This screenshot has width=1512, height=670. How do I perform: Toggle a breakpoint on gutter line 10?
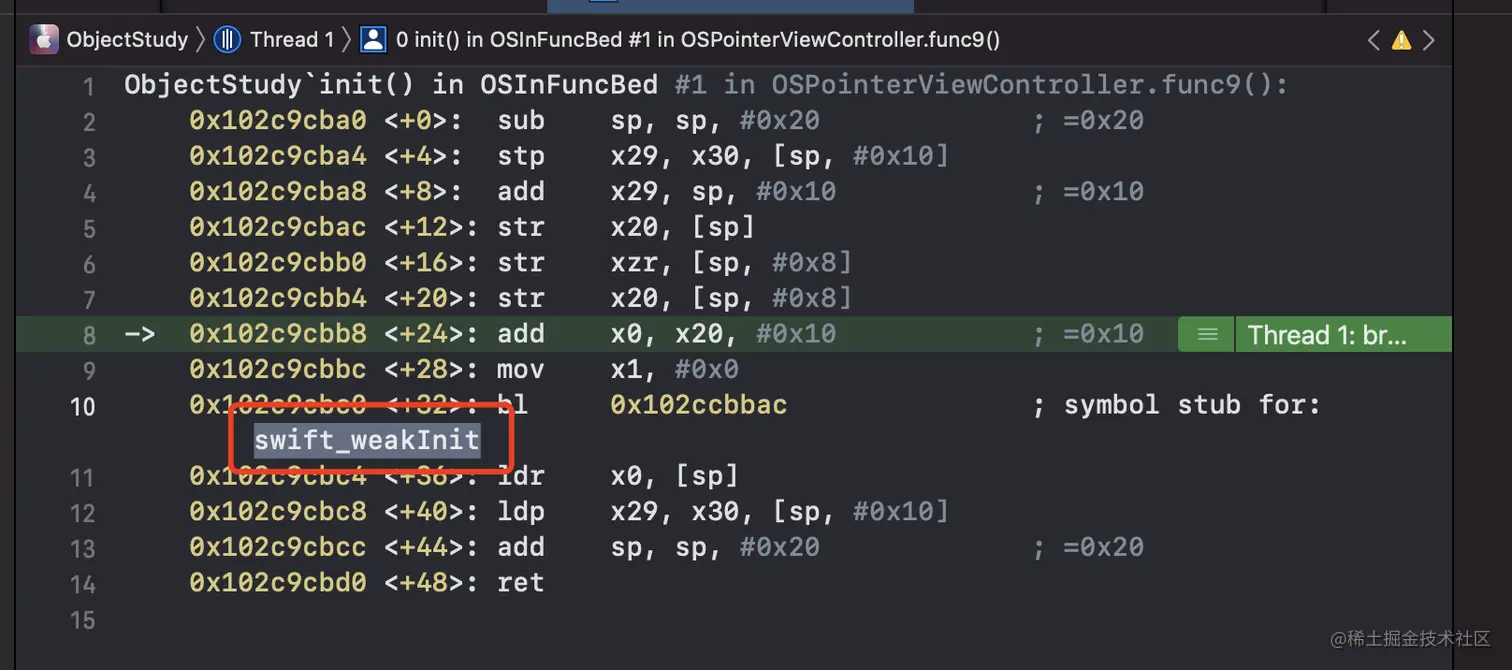(82, 406)
